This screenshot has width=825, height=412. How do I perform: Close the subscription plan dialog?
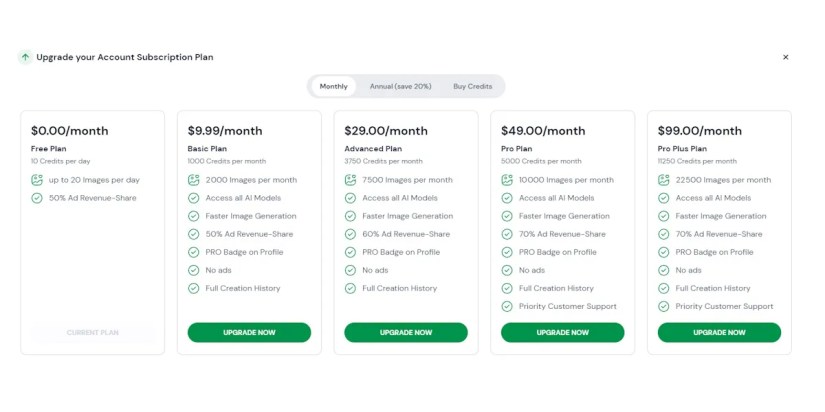coord(785,57)
